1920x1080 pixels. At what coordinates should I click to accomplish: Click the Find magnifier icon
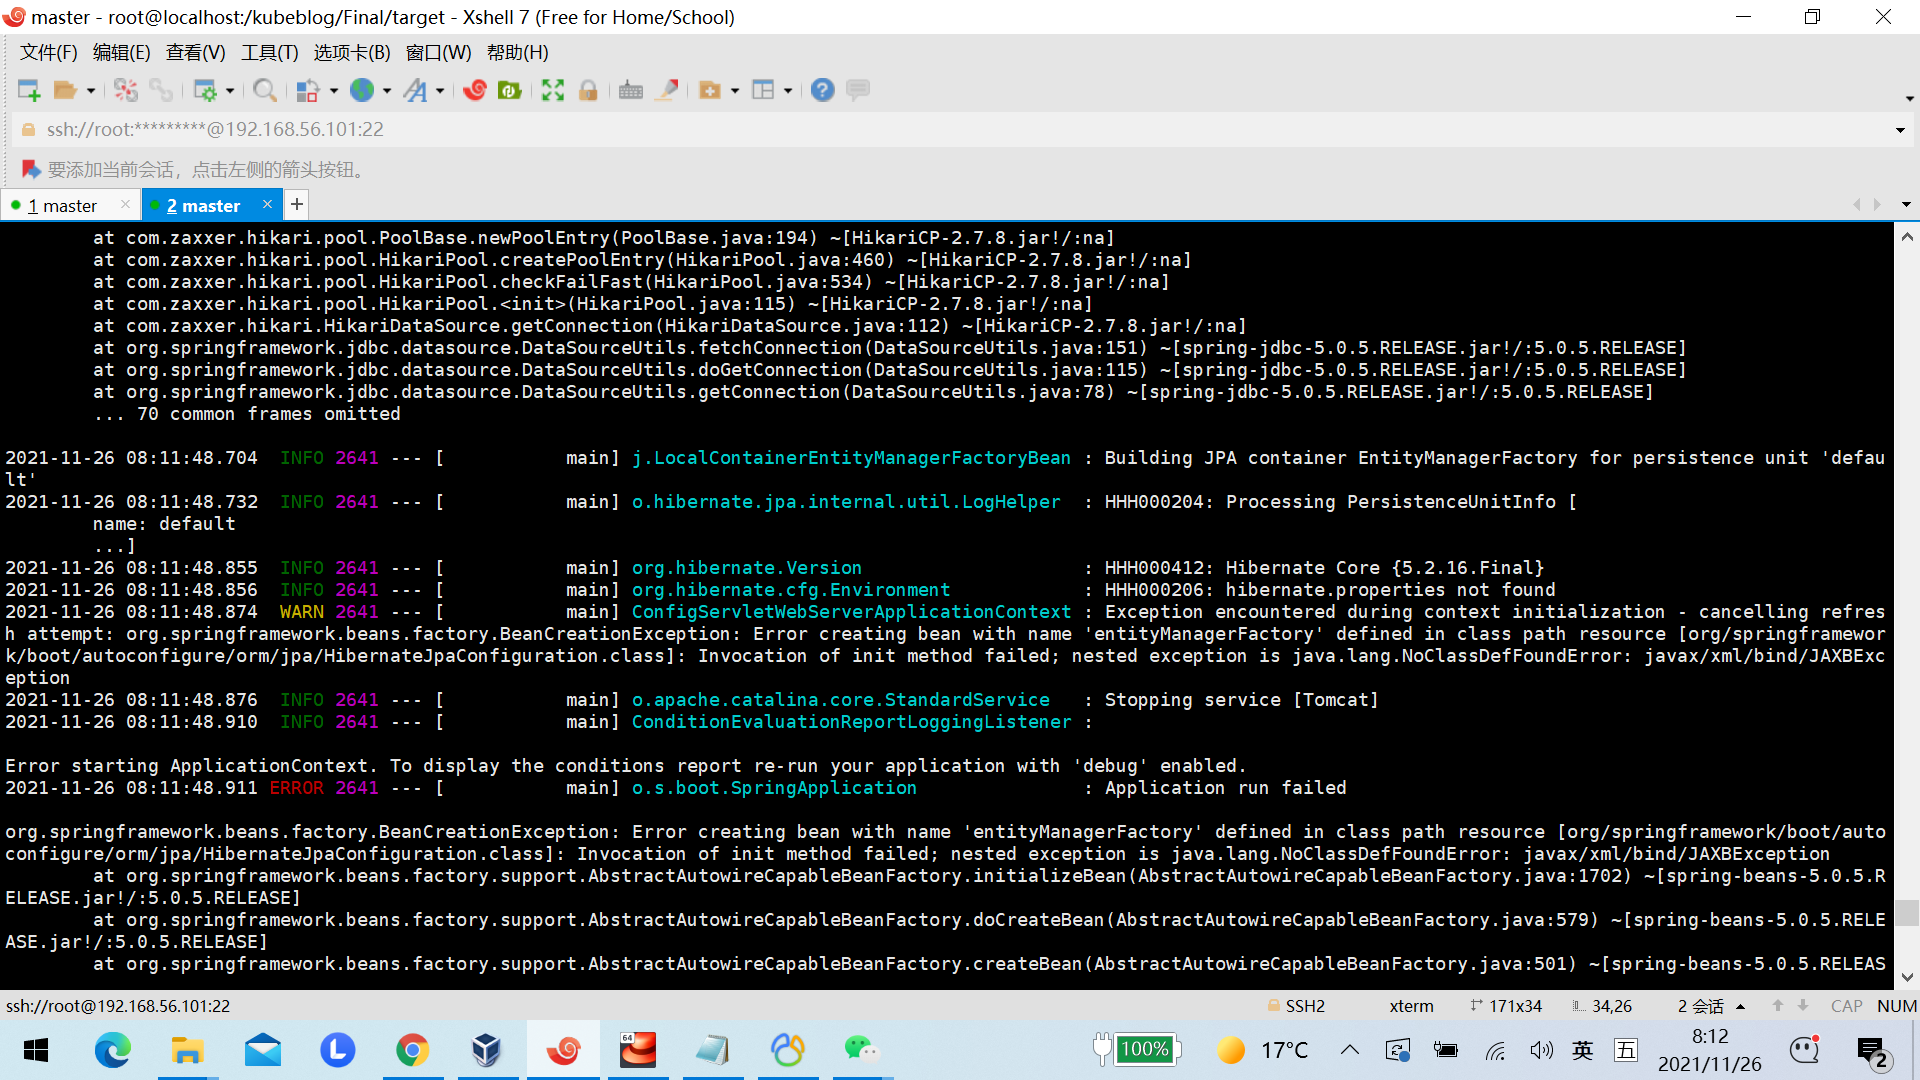pos(265,90)
